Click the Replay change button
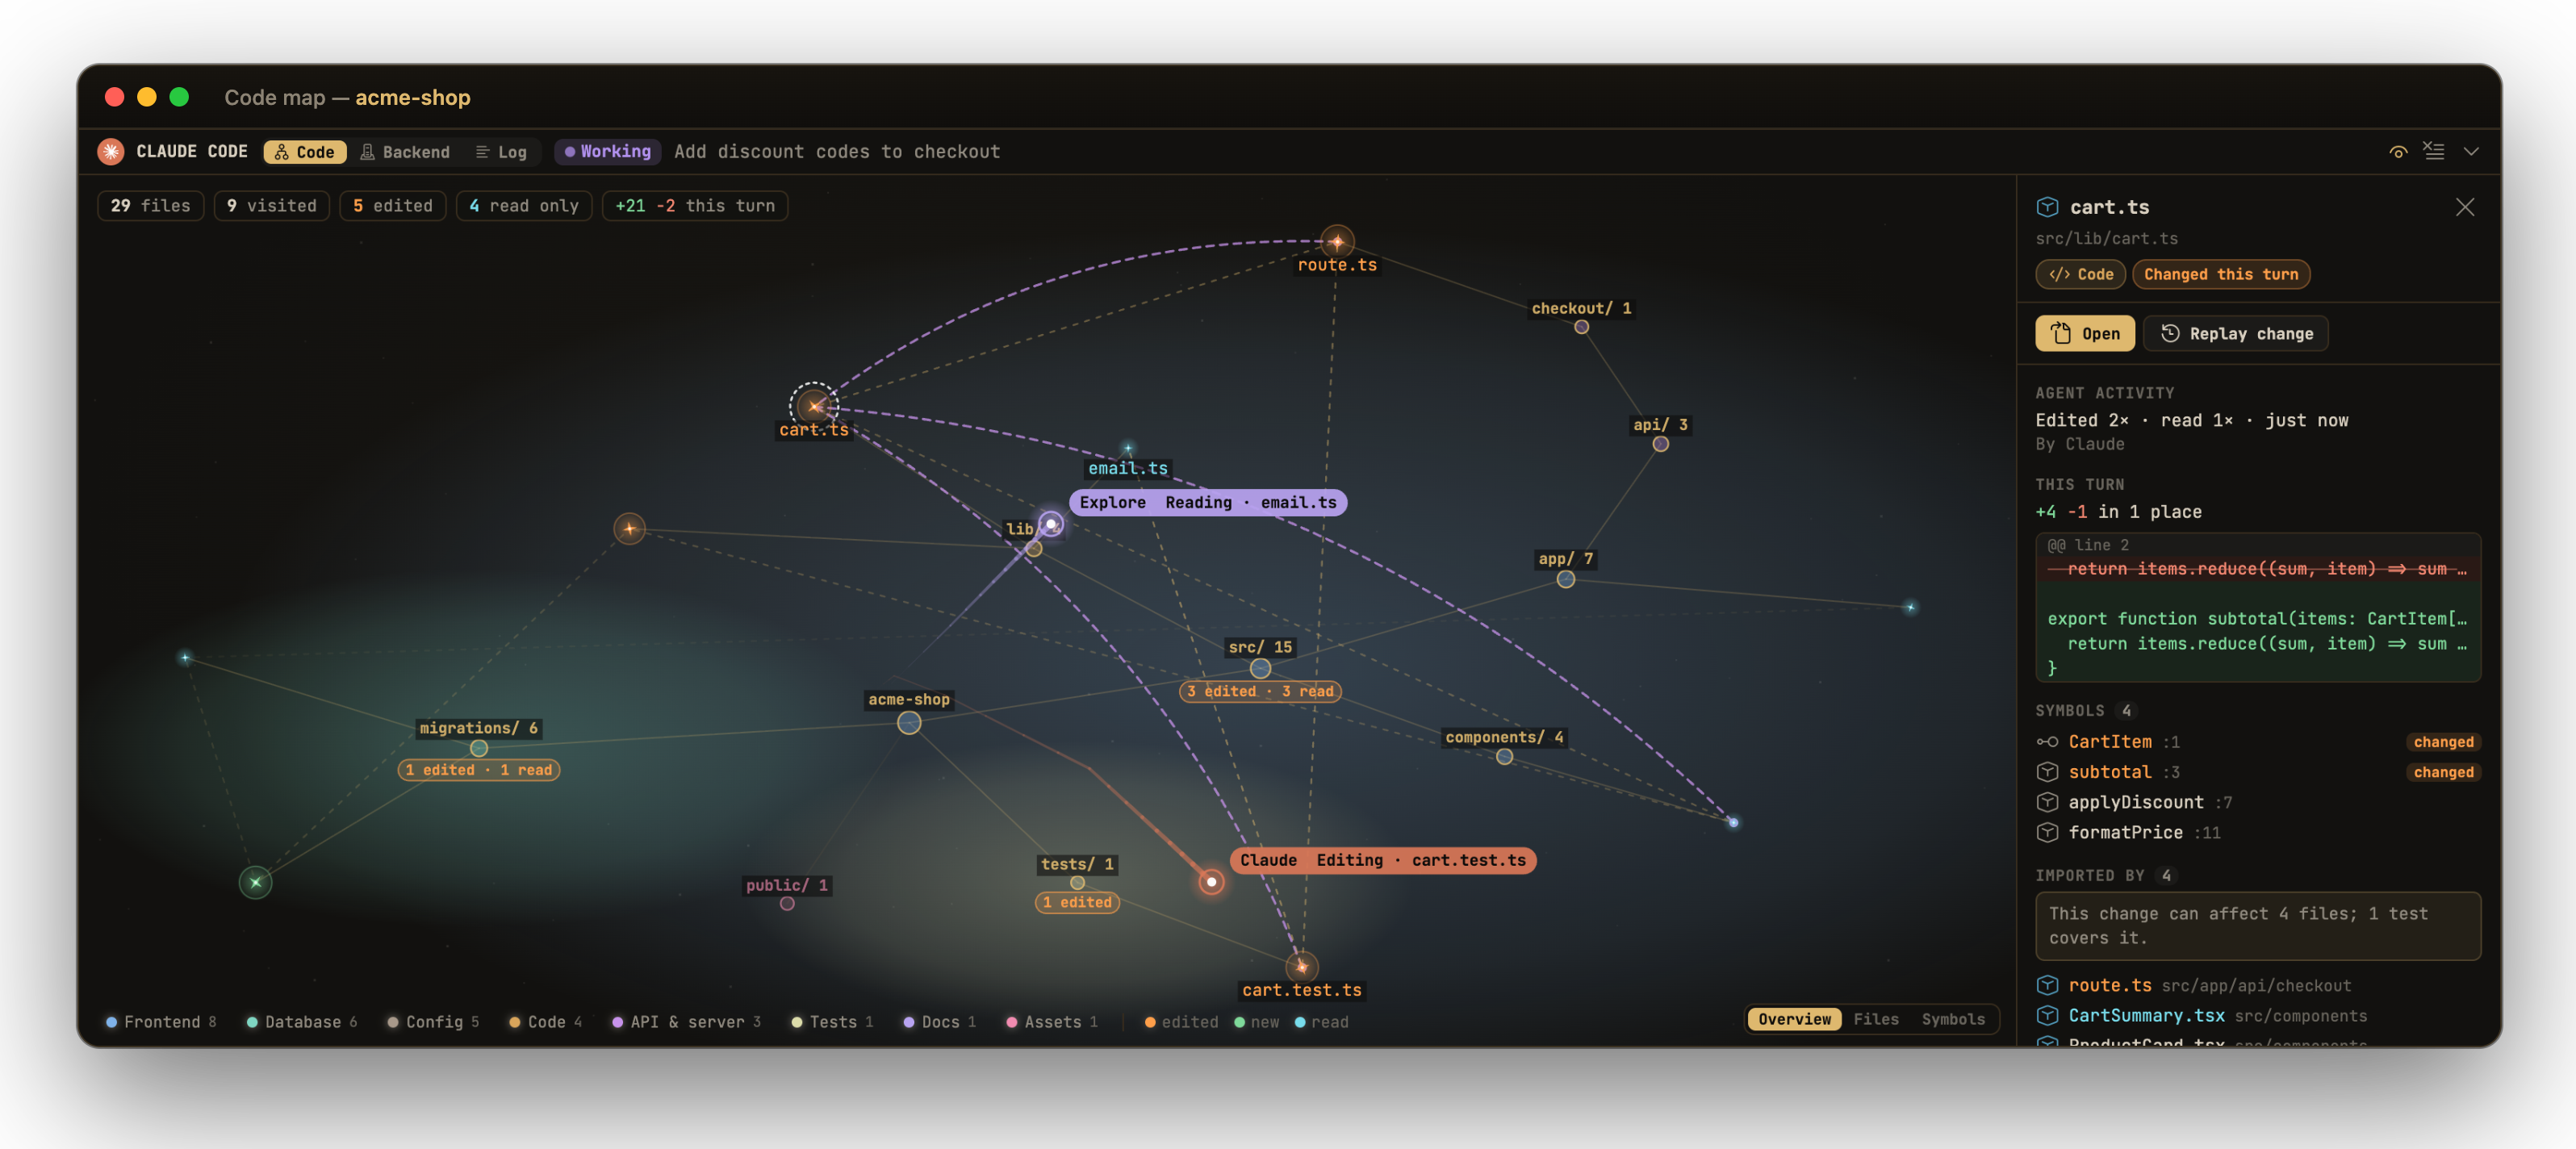Image resolution: width=2576 pixels, height=1149 pixels. pos(2235,333)
